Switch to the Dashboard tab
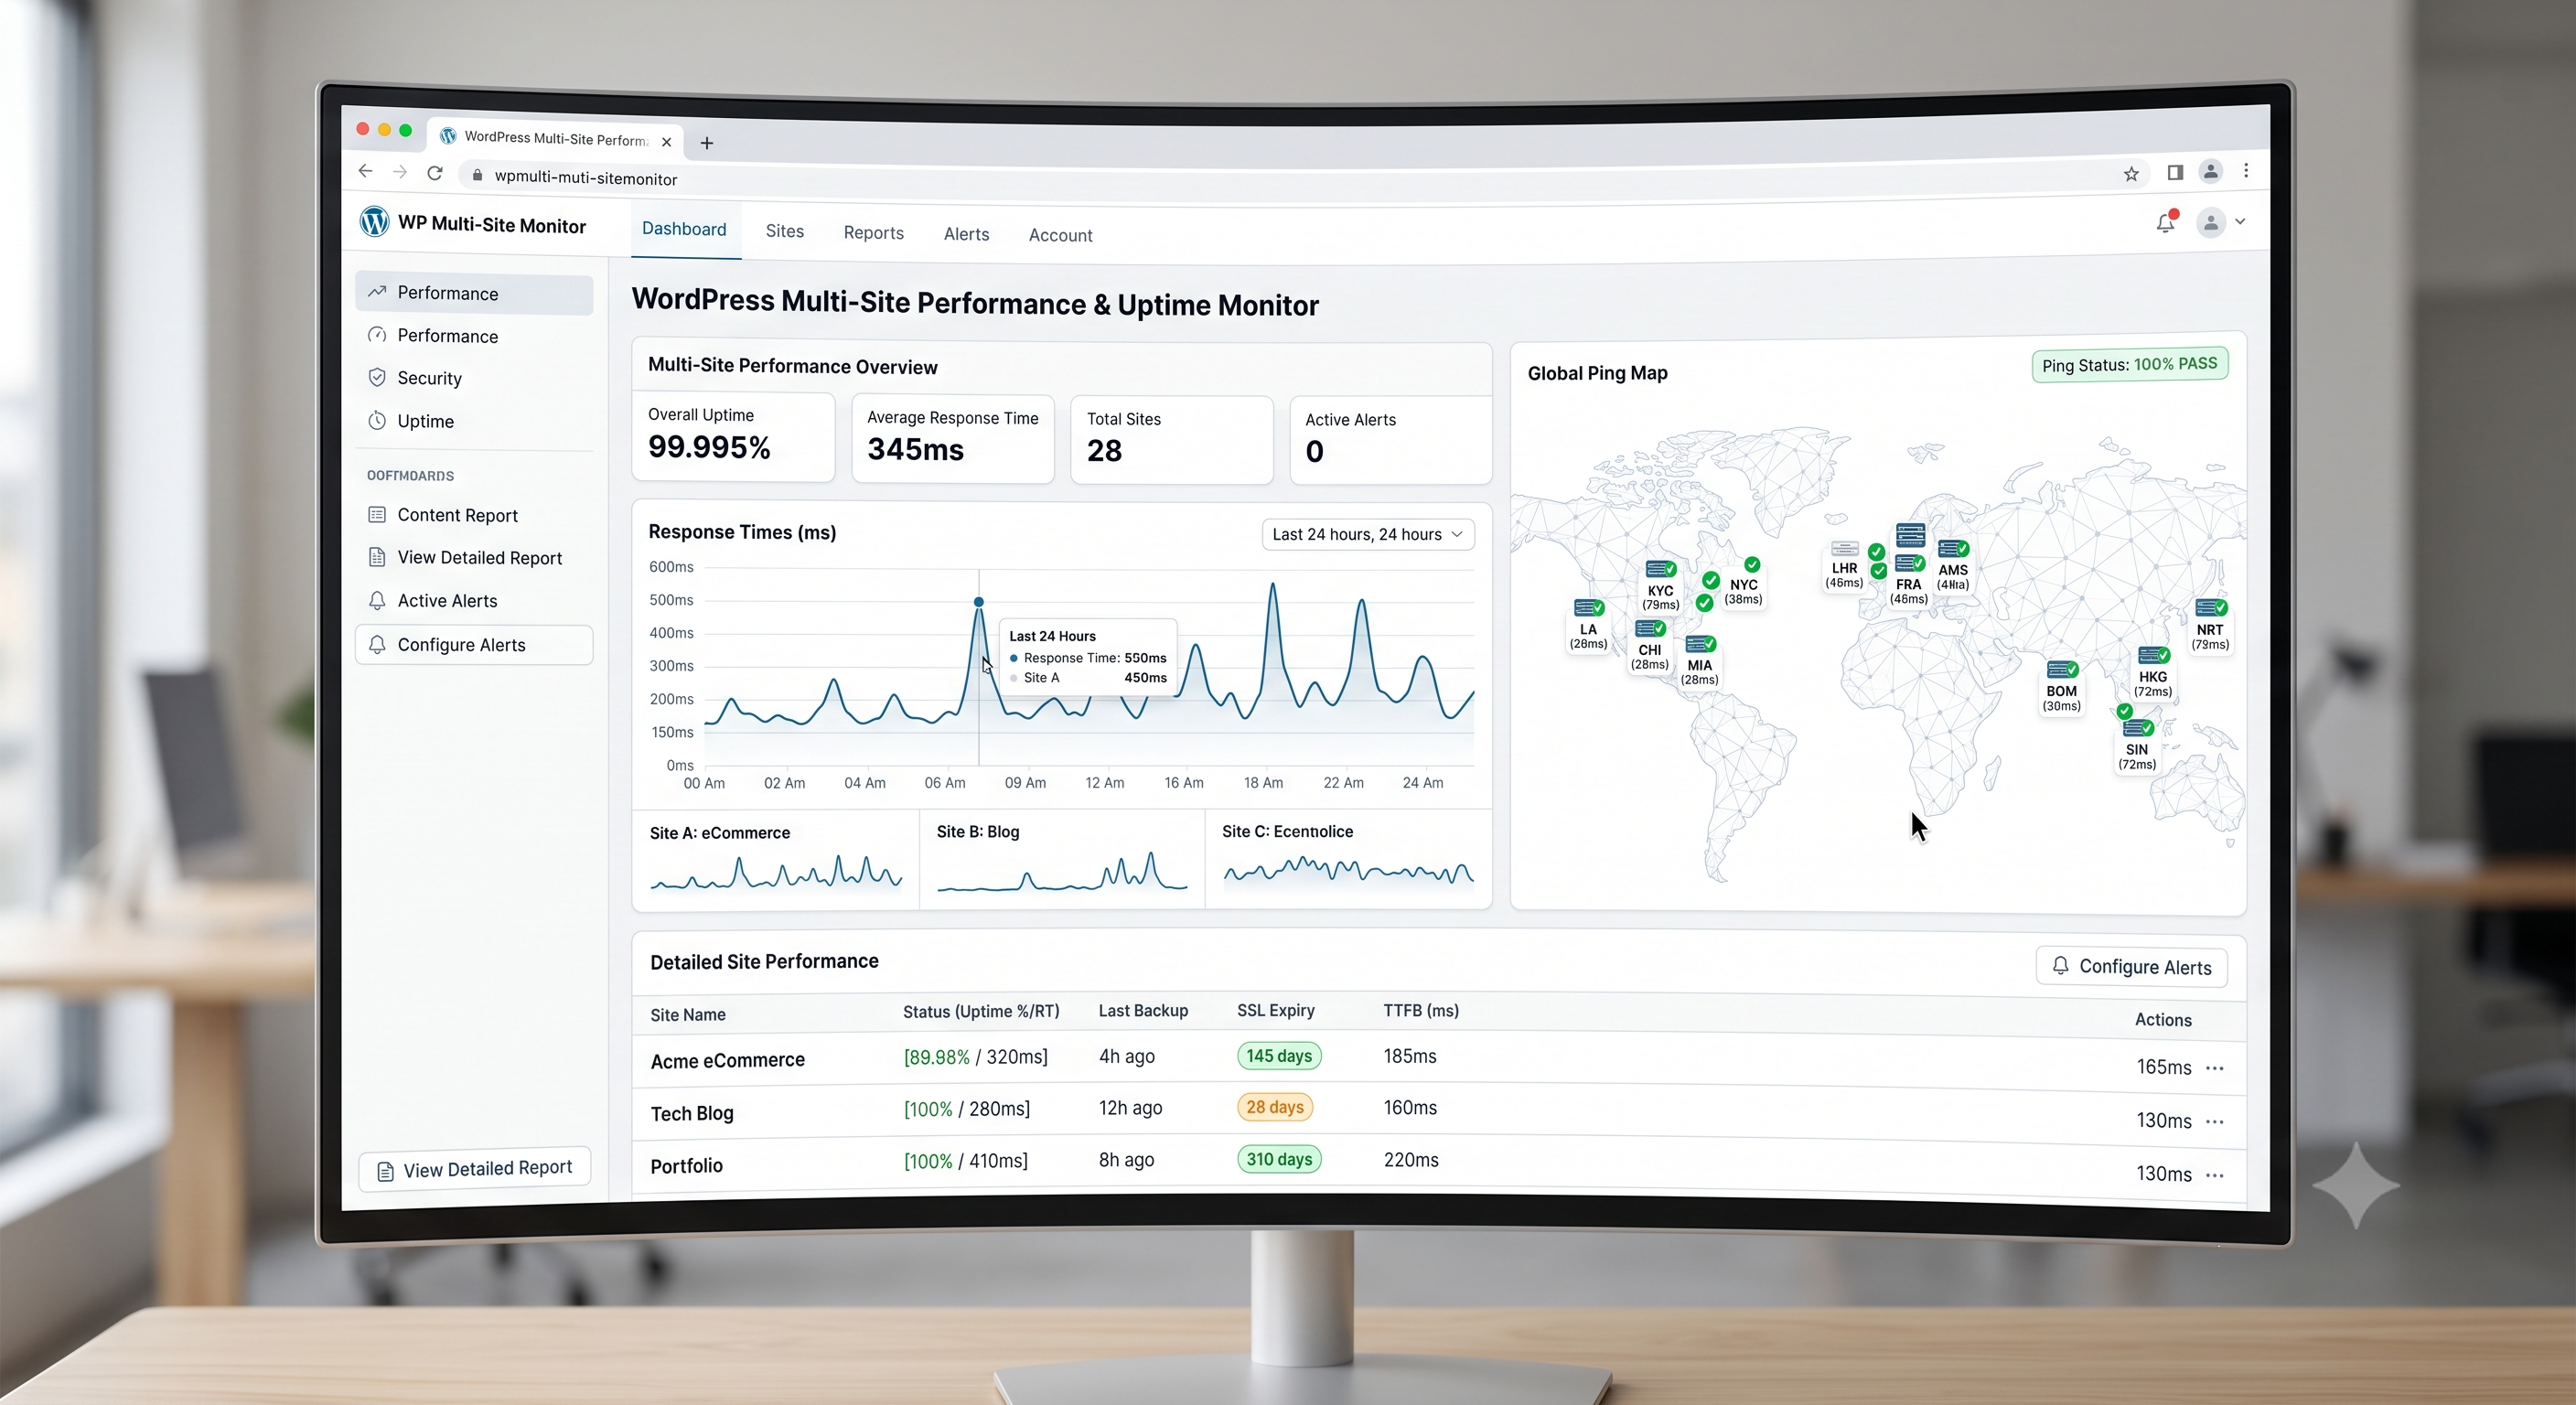This screenshot has height=1405, width=2576. 684,229
